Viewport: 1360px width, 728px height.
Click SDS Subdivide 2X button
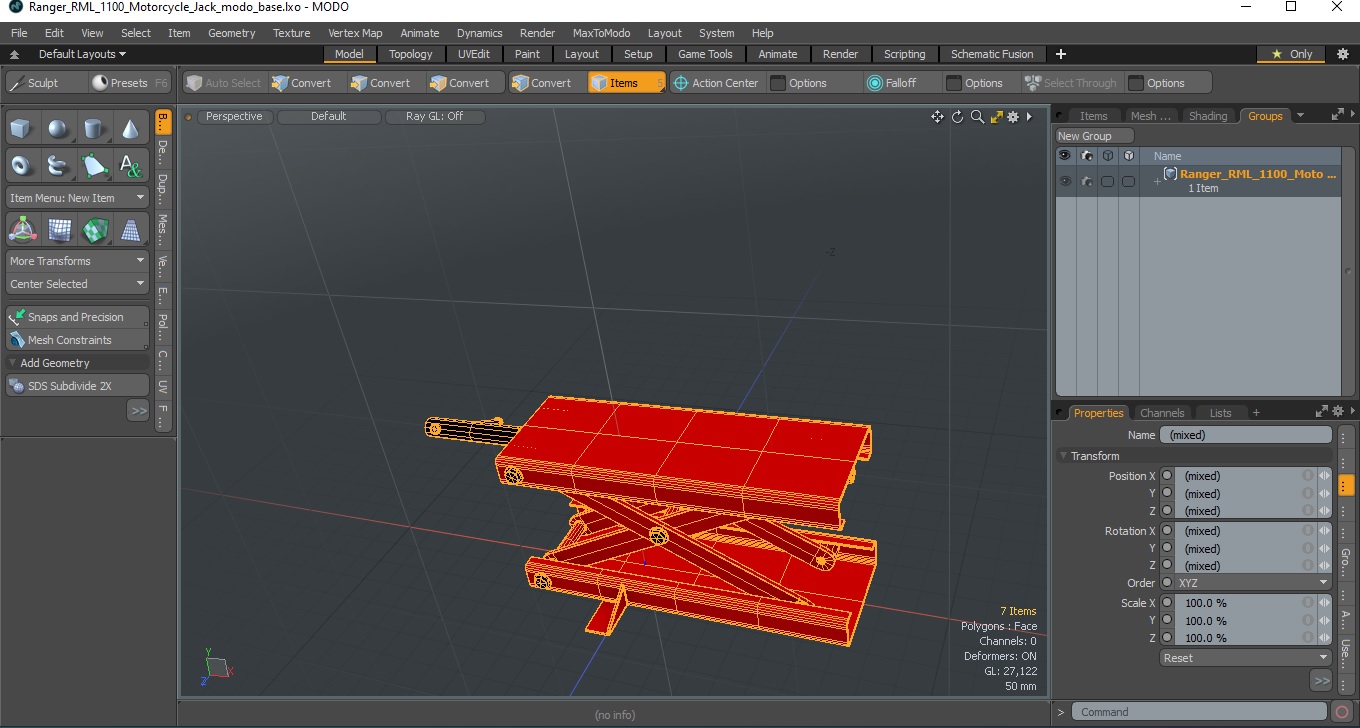click(x=77, y=386)
